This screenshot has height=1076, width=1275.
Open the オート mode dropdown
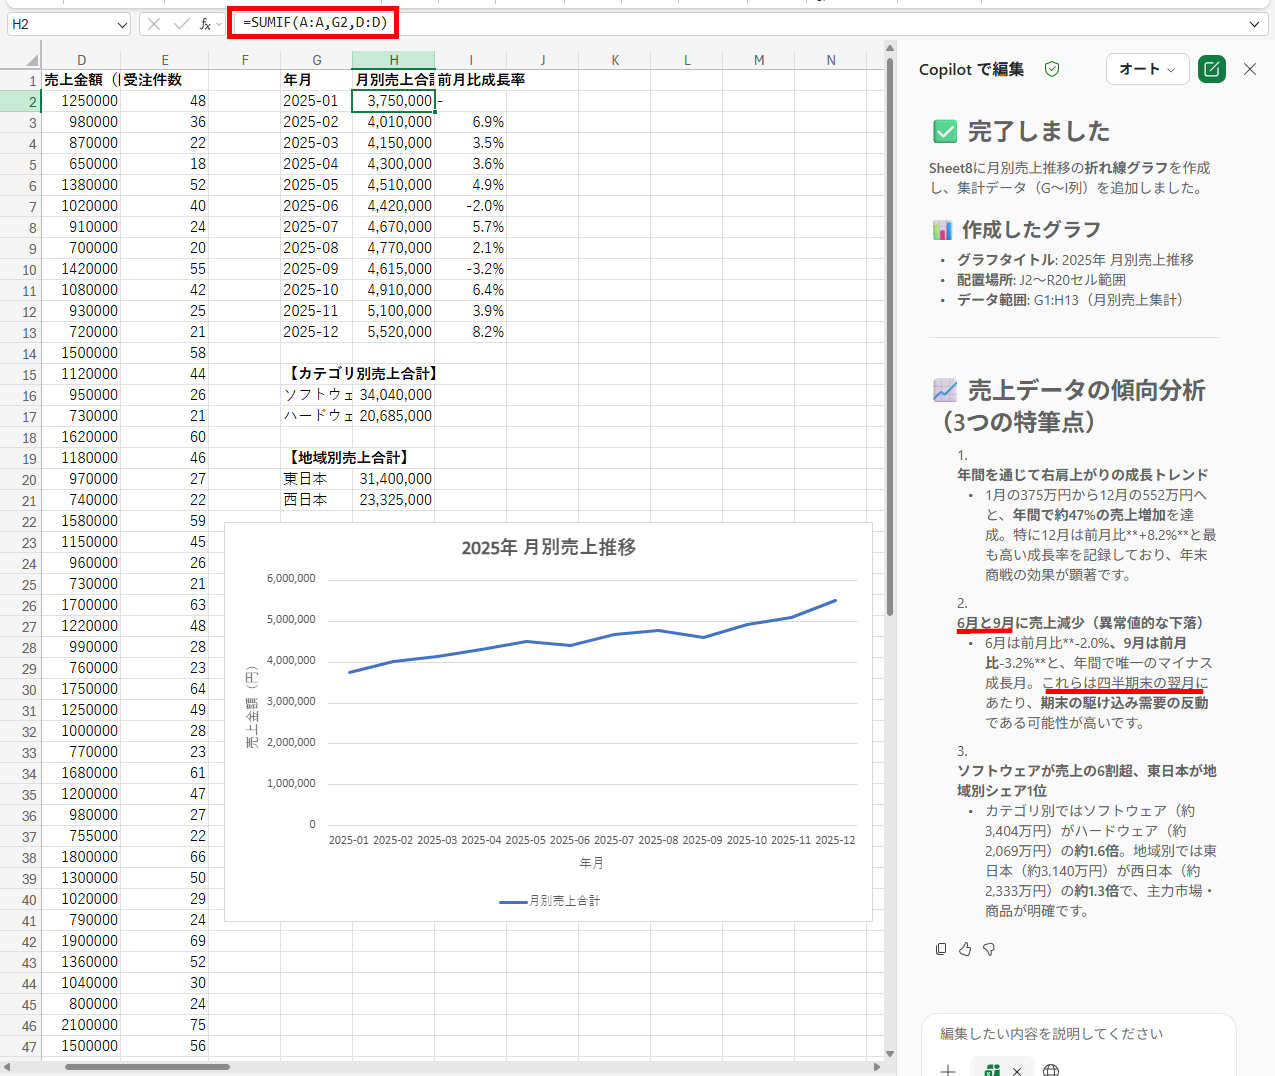click(x=1147, y=69)
